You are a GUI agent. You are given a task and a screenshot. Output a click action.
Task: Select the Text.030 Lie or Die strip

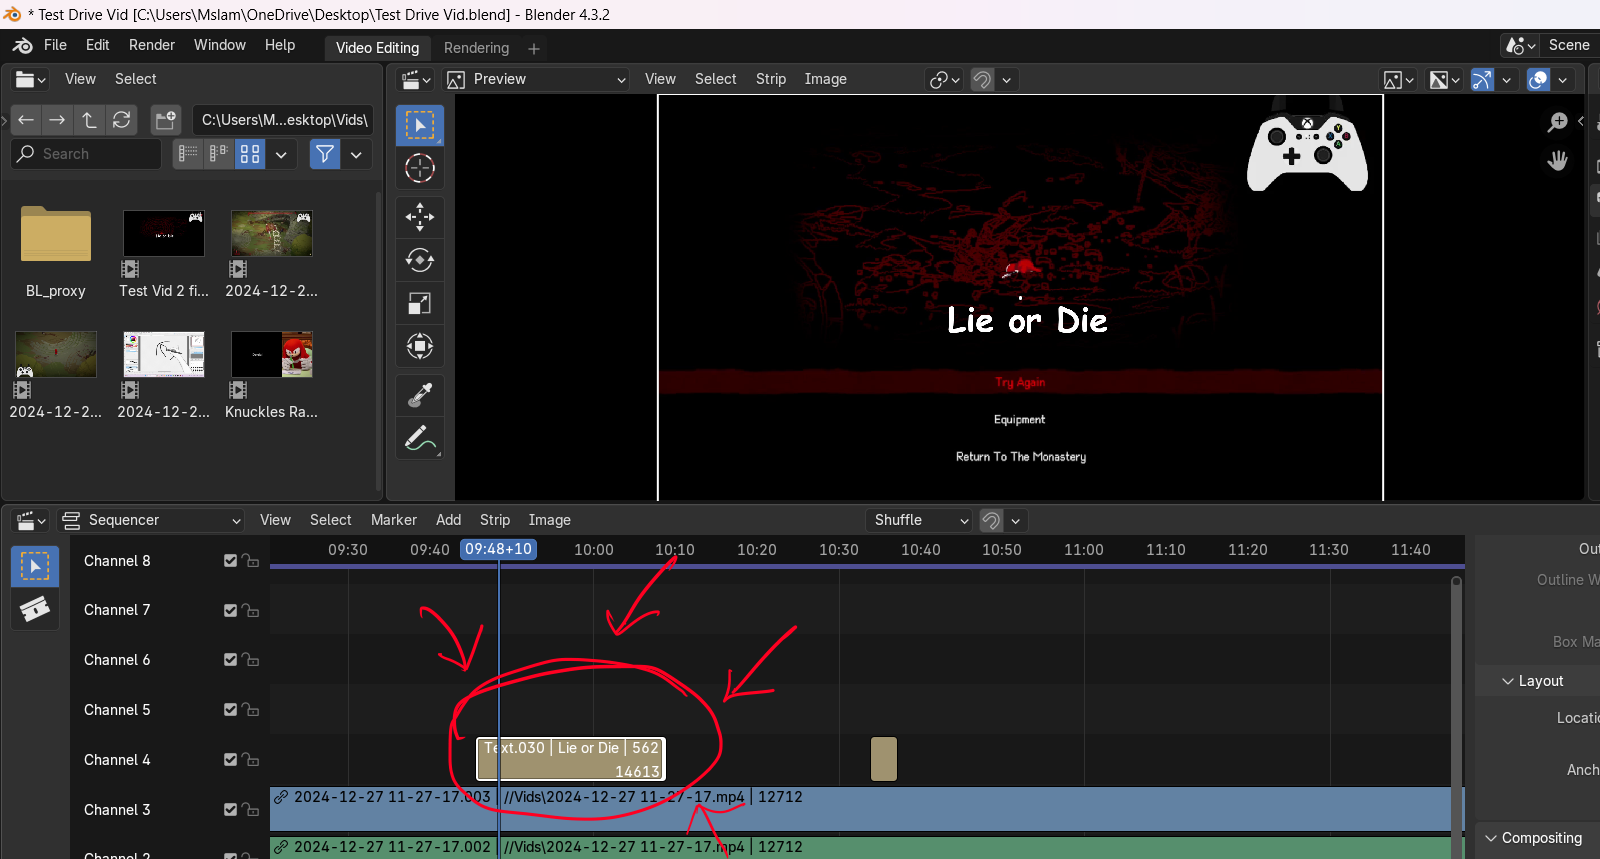click(x=571, y=759)
